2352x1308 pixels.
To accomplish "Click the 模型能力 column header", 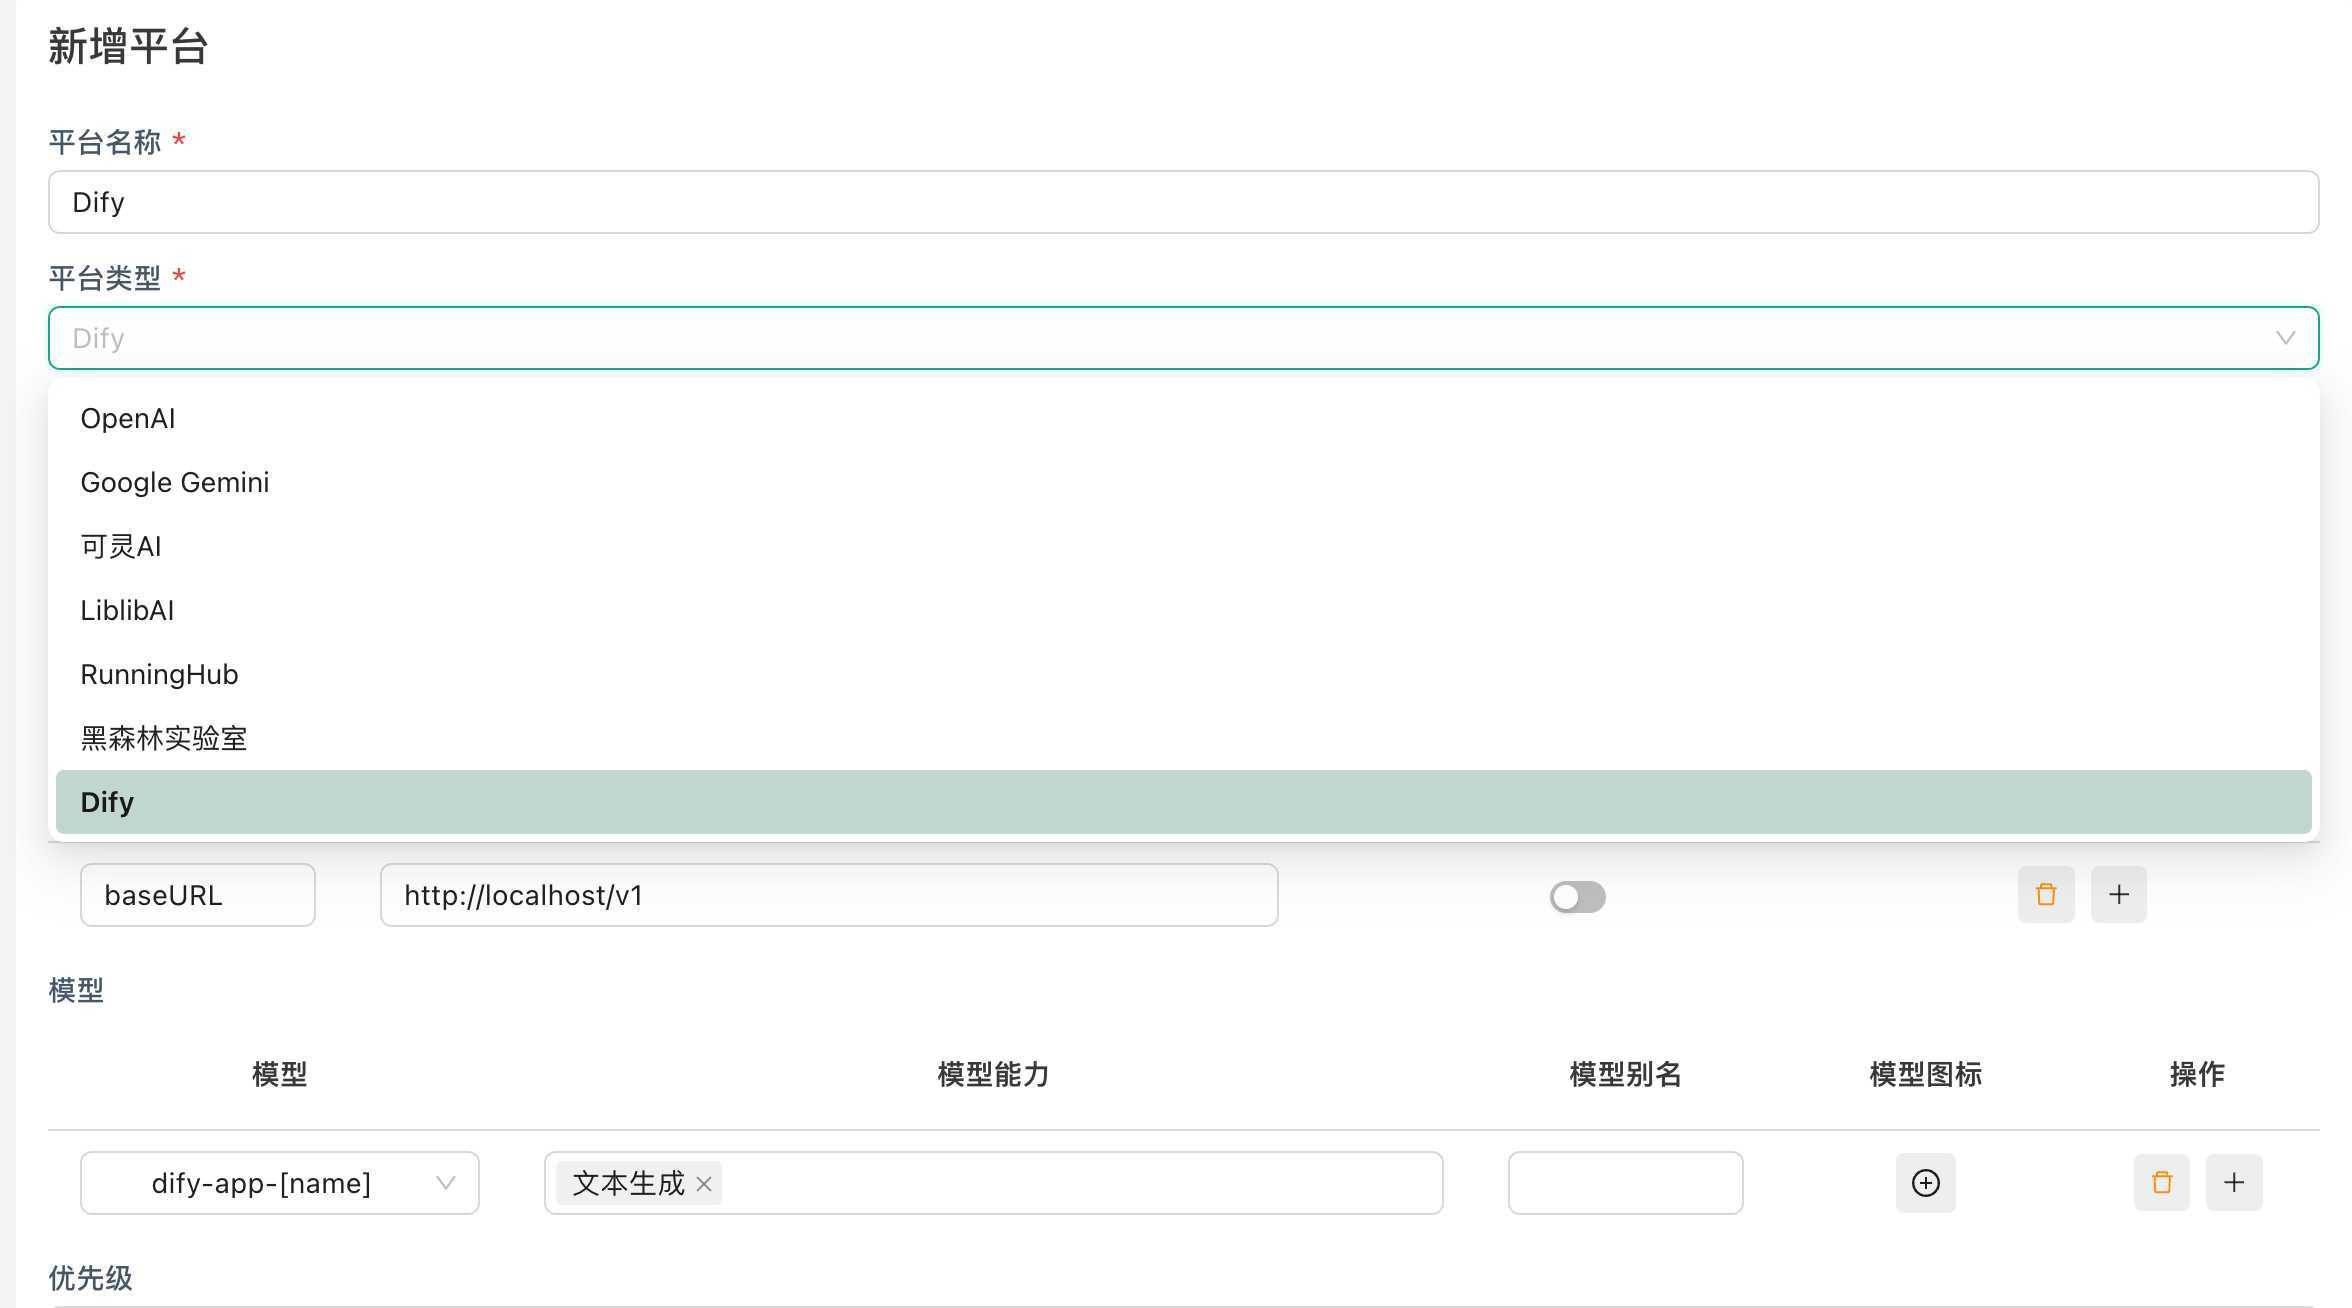I will tap(993, 1074).
